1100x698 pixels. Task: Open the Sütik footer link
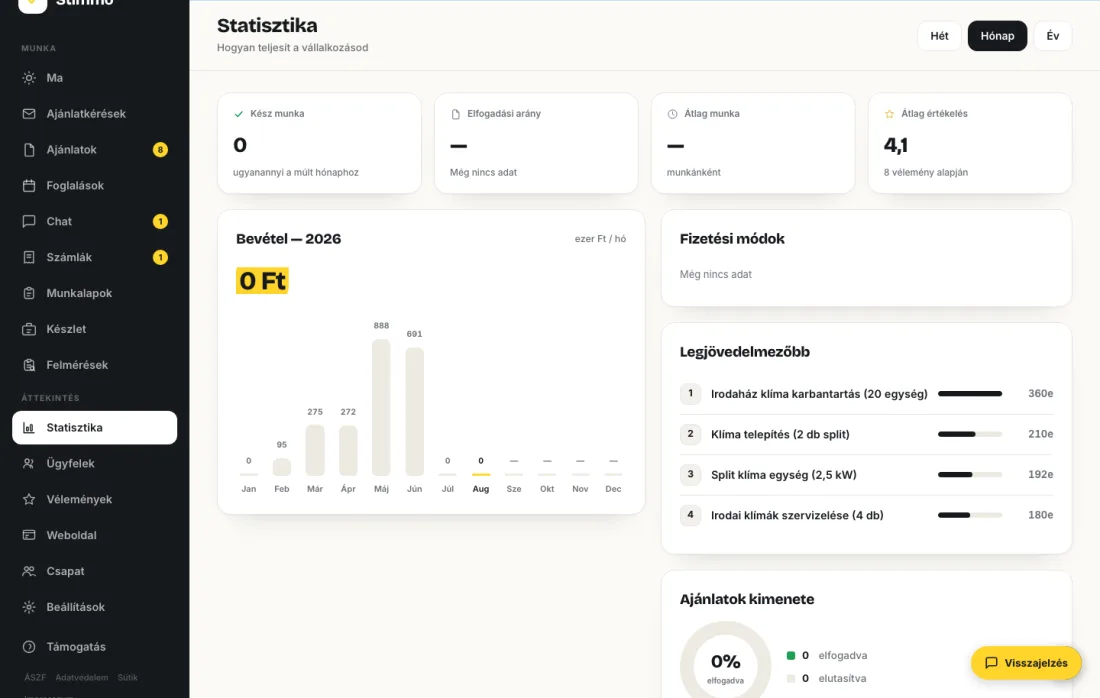[127, 678]
